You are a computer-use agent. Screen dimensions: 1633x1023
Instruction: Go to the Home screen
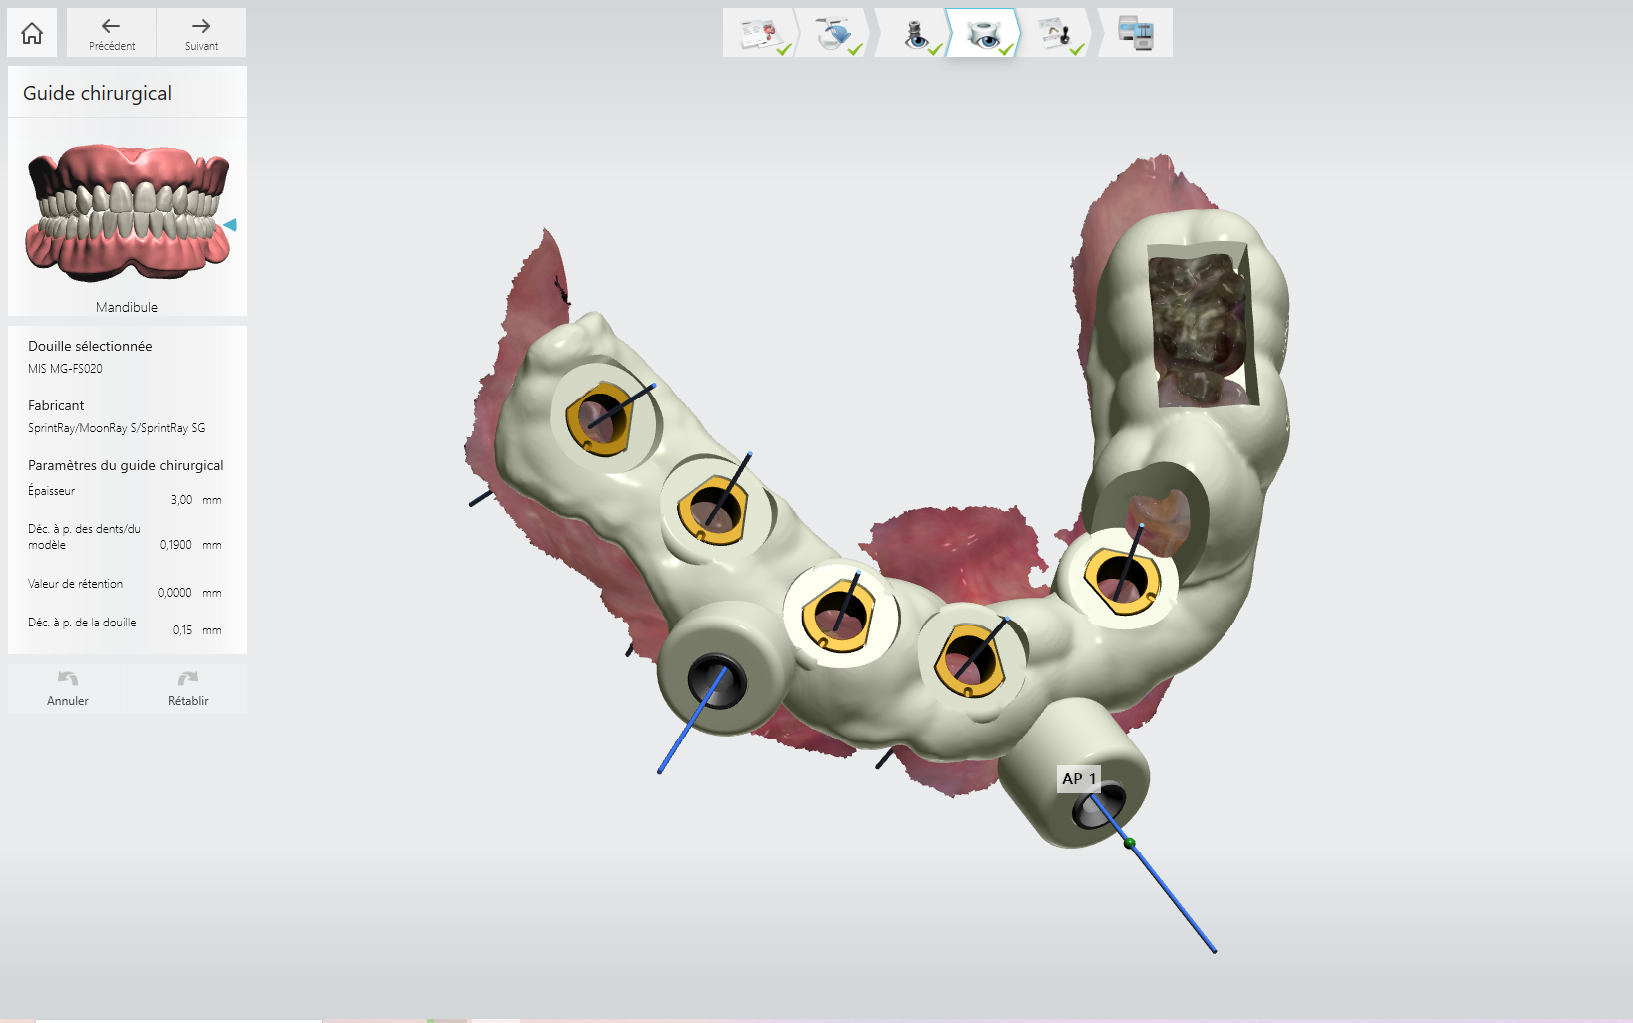click(32, 33)
